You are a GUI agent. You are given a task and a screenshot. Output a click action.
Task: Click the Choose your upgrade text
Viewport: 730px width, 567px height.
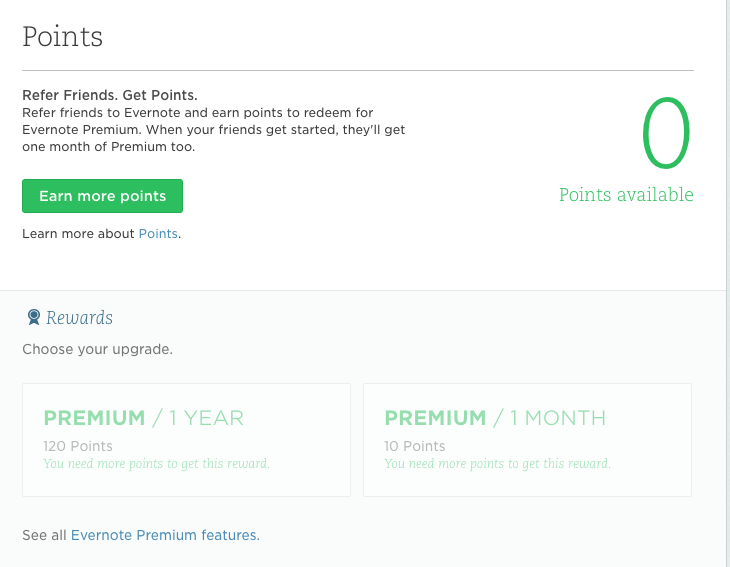pos(97,350)
